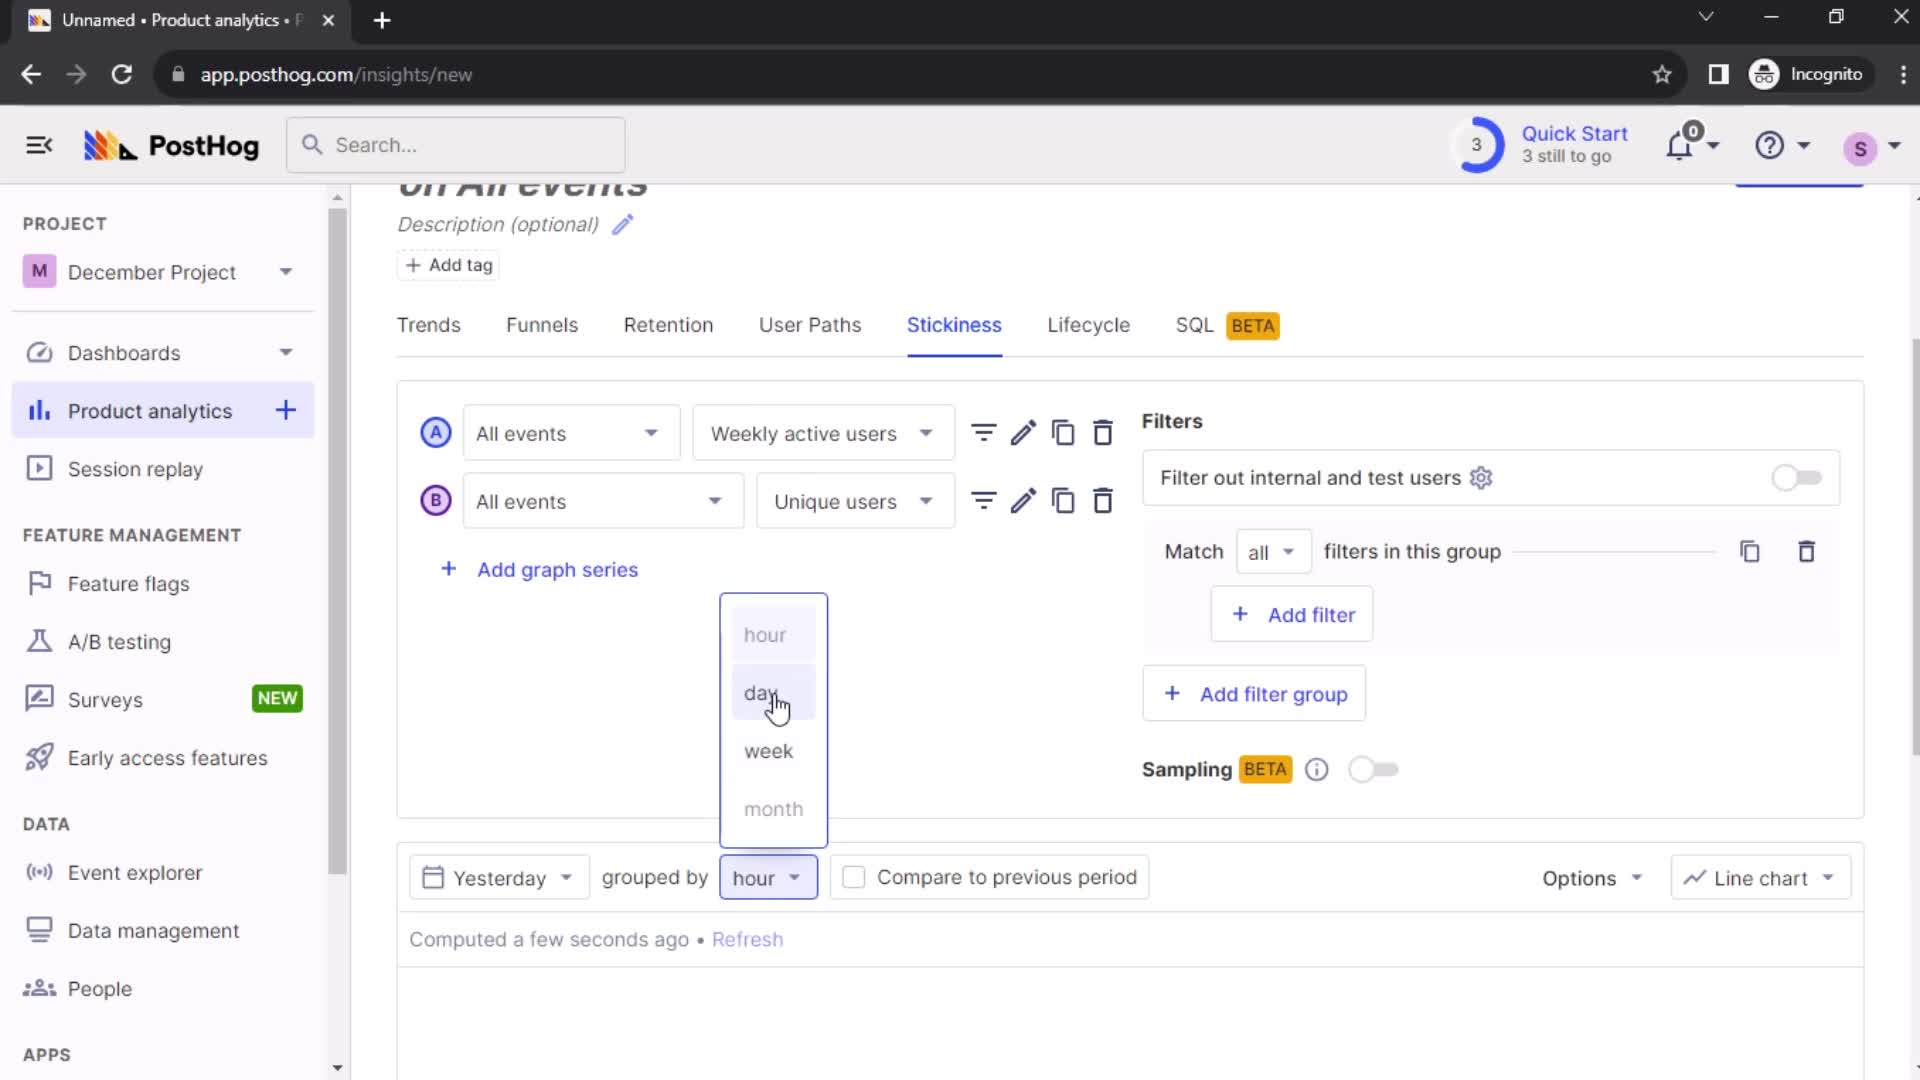Click the duplicate icon for series B
Image resolution: width=1920 pixels, height=1080 pixels.
click(x=1063, y=501)
